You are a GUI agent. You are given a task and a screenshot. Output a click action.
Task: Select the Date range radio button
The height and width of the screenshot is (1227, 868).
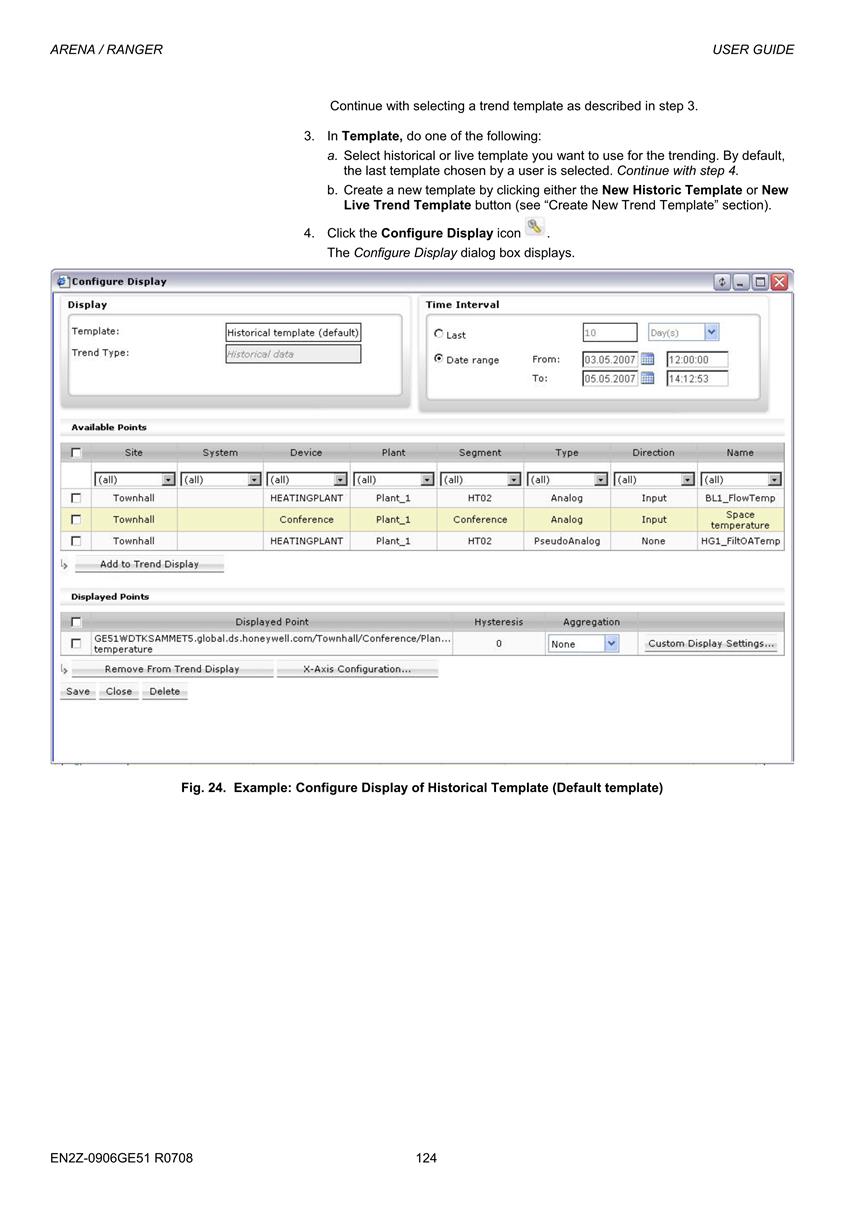point(439,358)
